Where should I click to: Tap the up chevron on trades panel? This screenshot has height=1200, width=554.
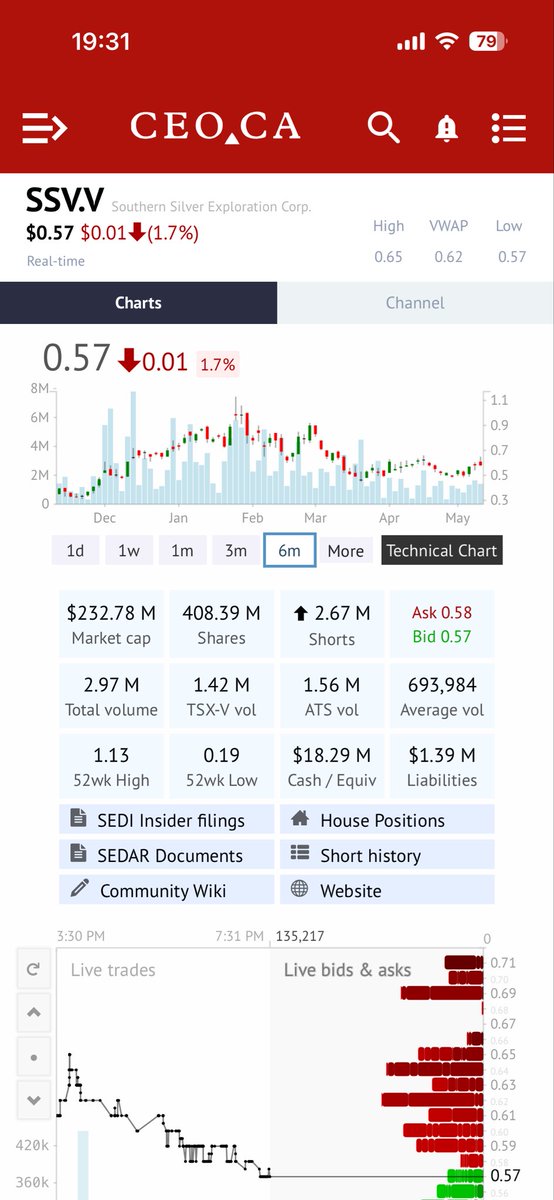[33, 1013]
